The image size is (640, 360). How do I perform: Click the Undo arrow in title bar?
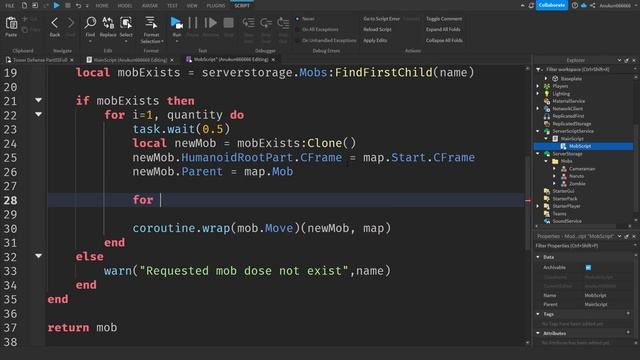pos(78,5)
